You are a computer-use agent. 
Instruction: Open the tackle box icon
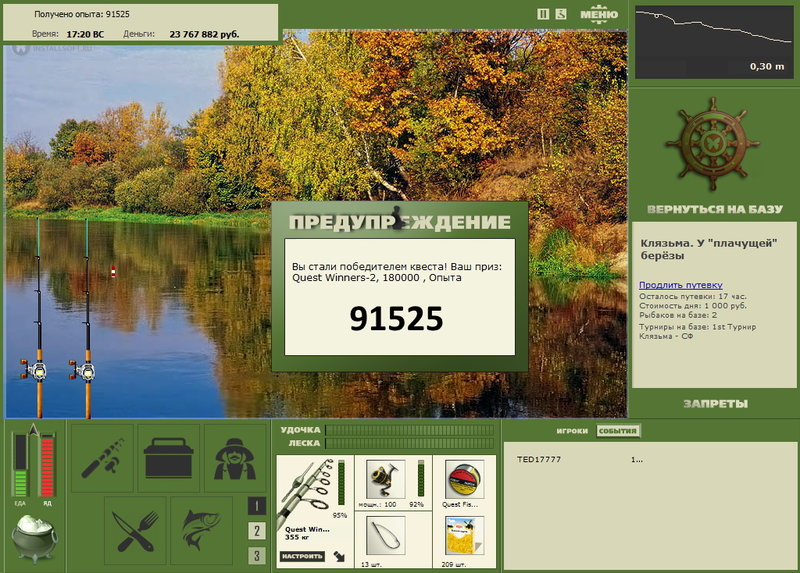tap(168, 458)
